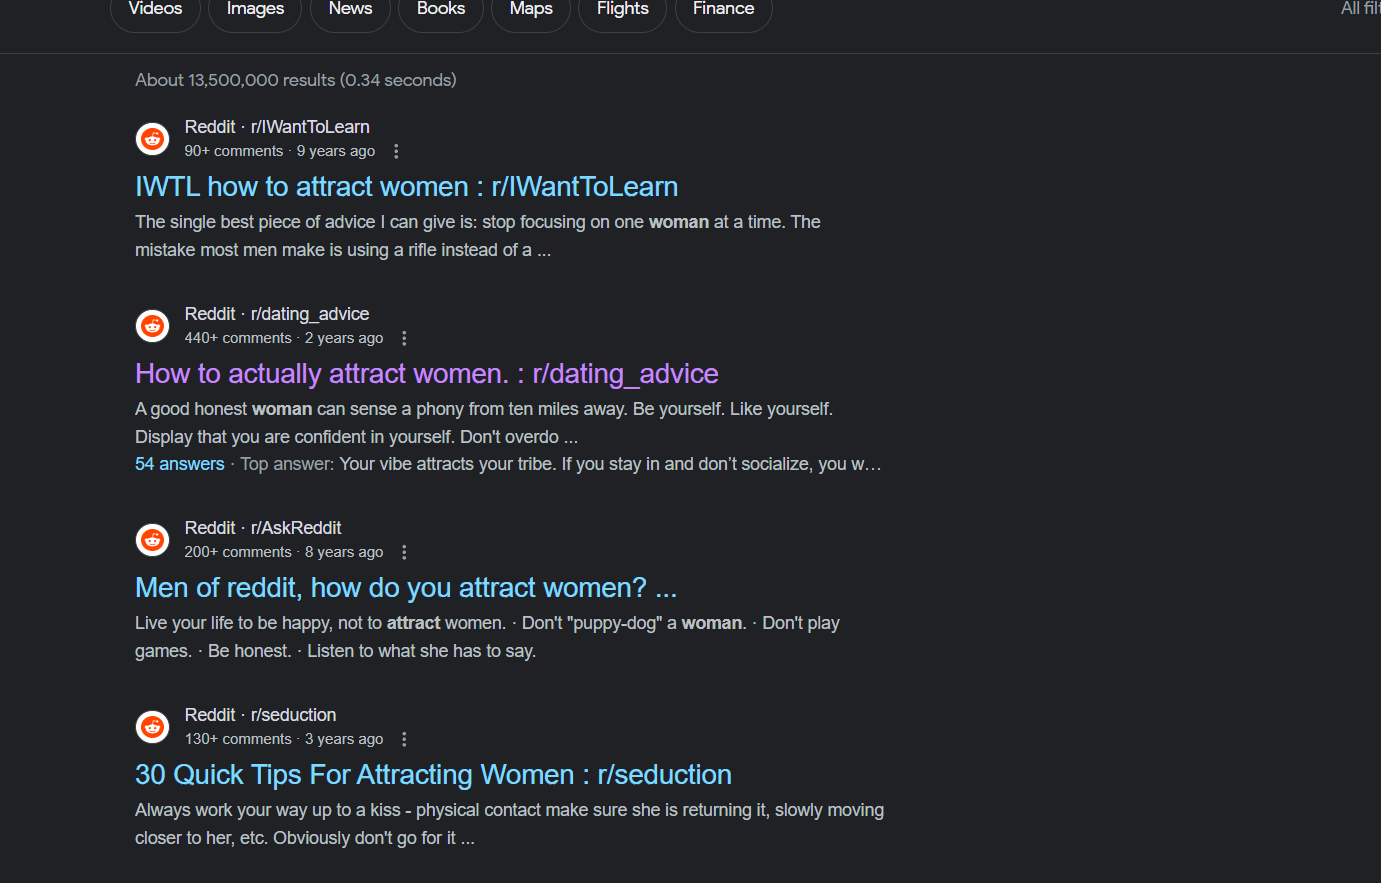The width and height of the screenshot is (1381, 883).
Task: Open the Flights search tab
Action: (622, 9)
